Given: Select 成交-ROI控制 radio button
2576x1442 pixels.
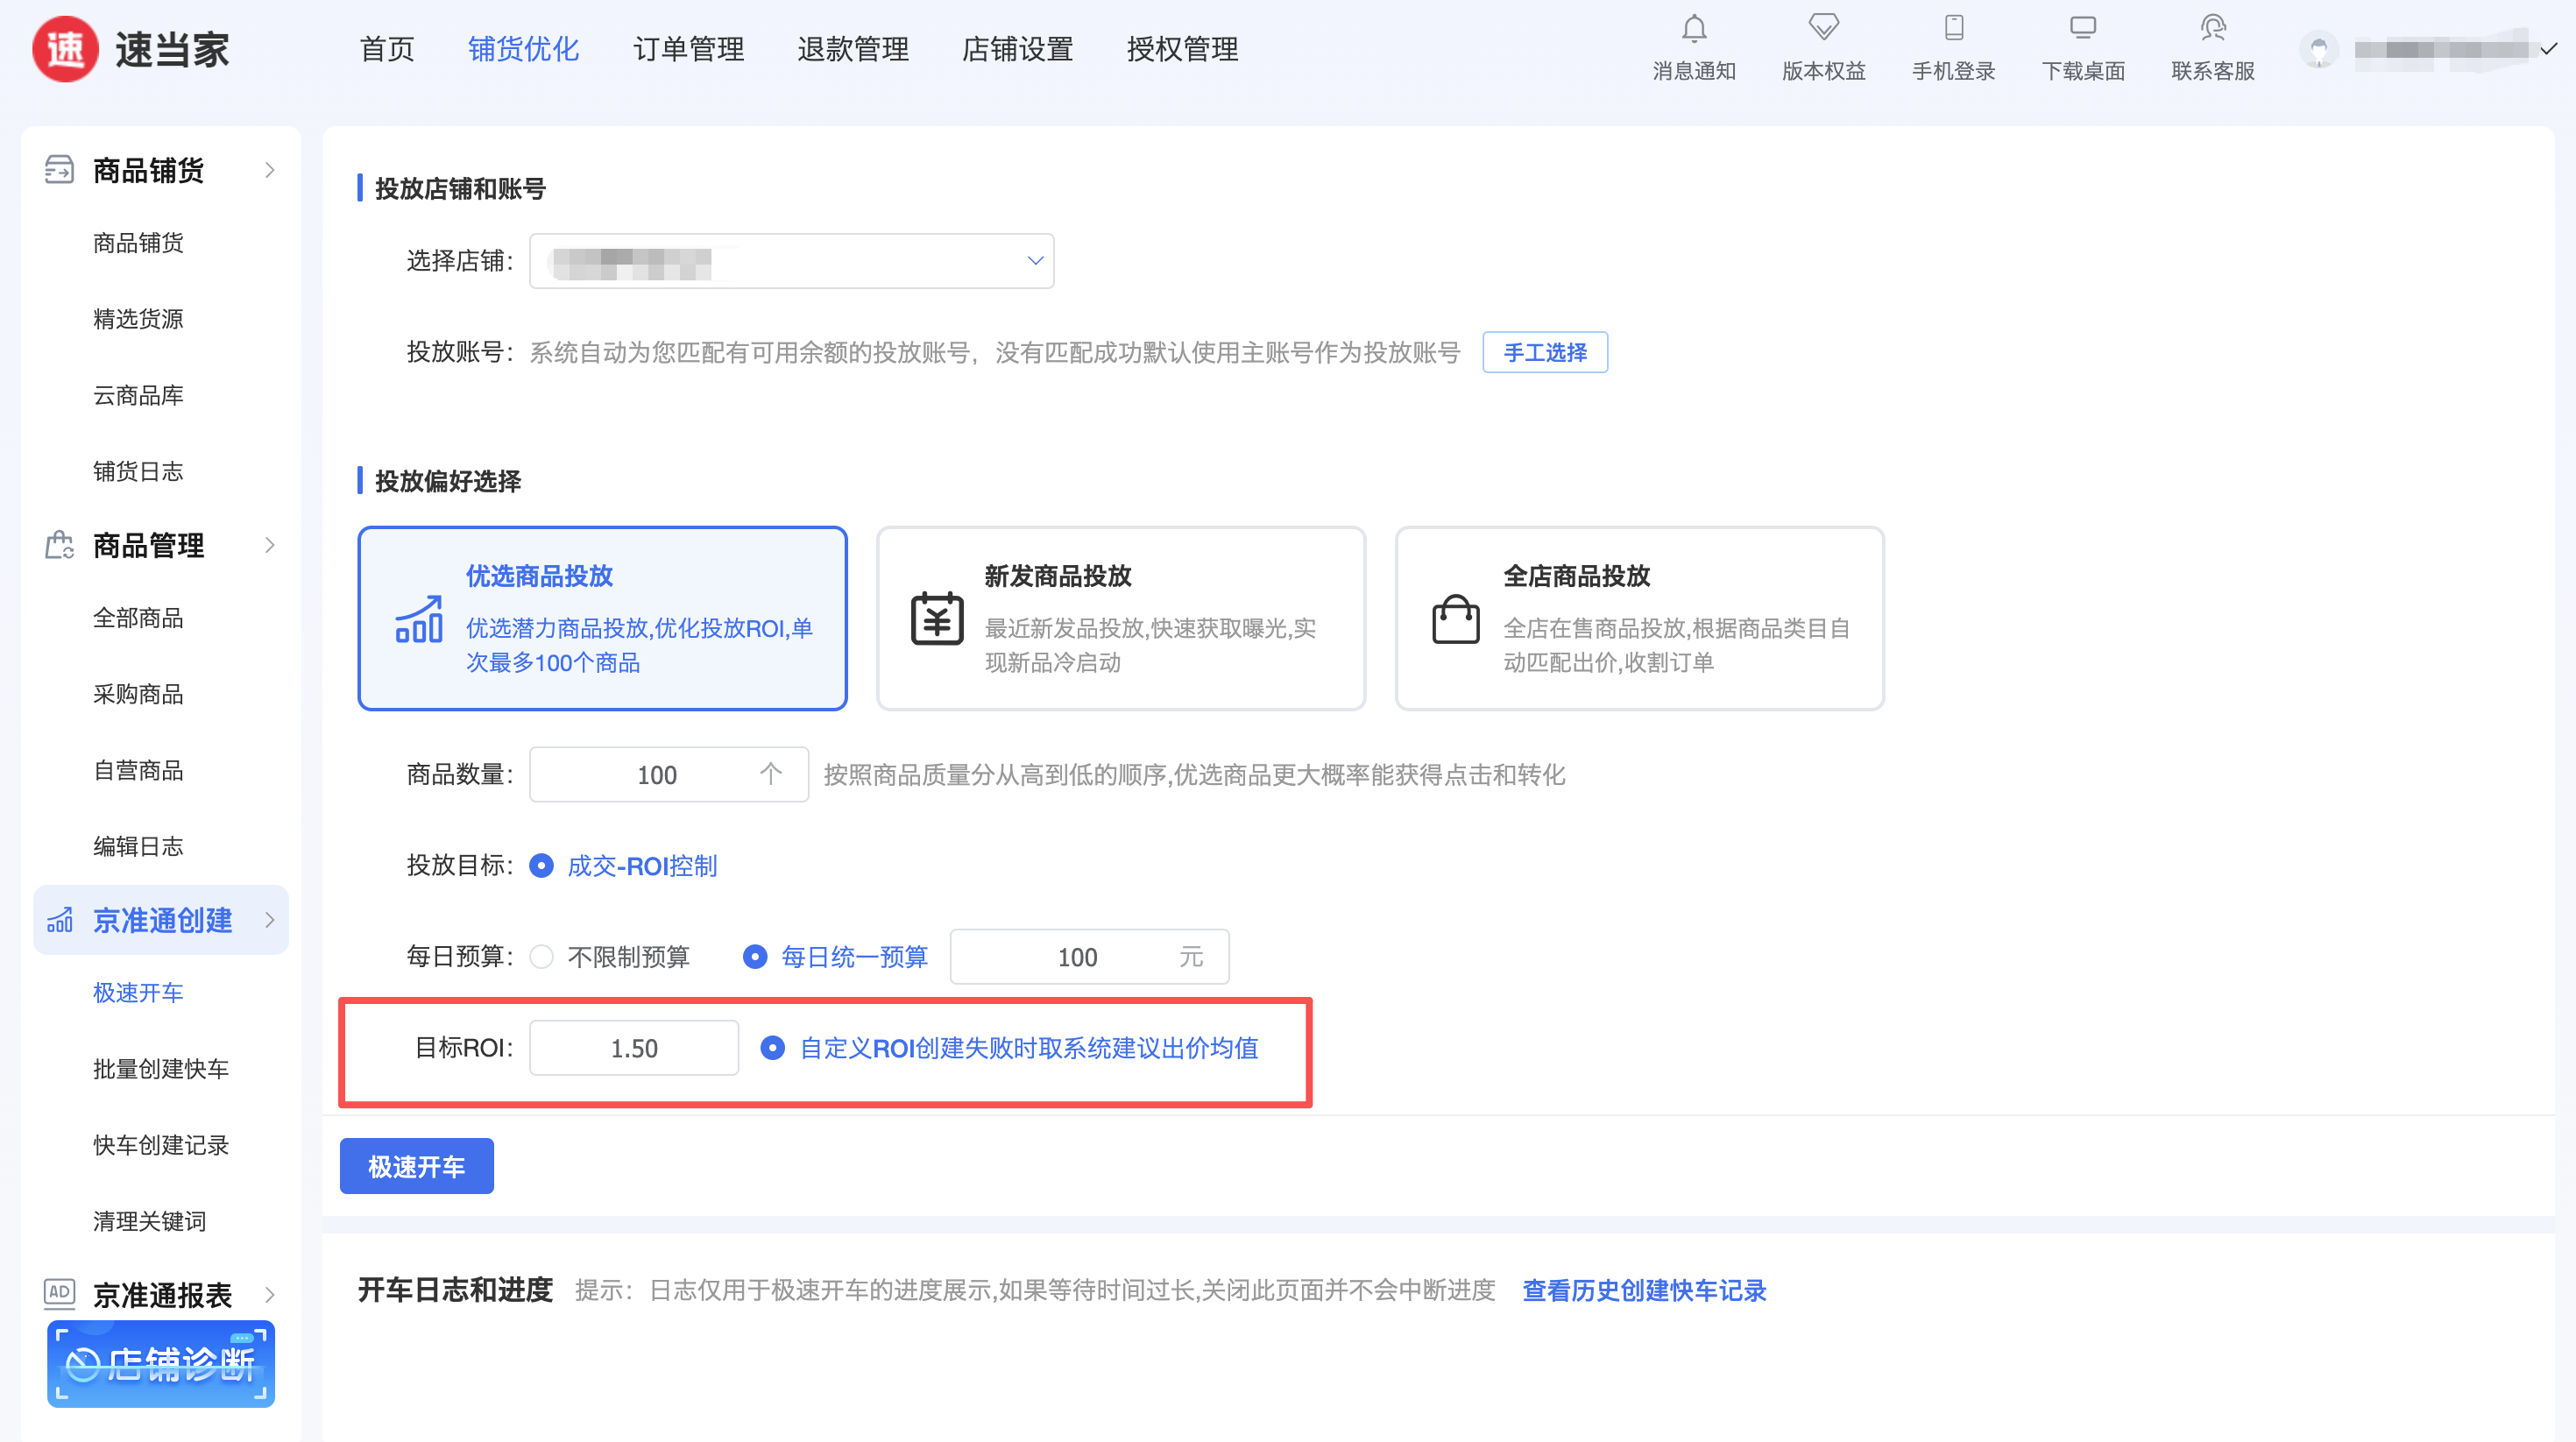Looking at the screenshot, I should 542,866.
